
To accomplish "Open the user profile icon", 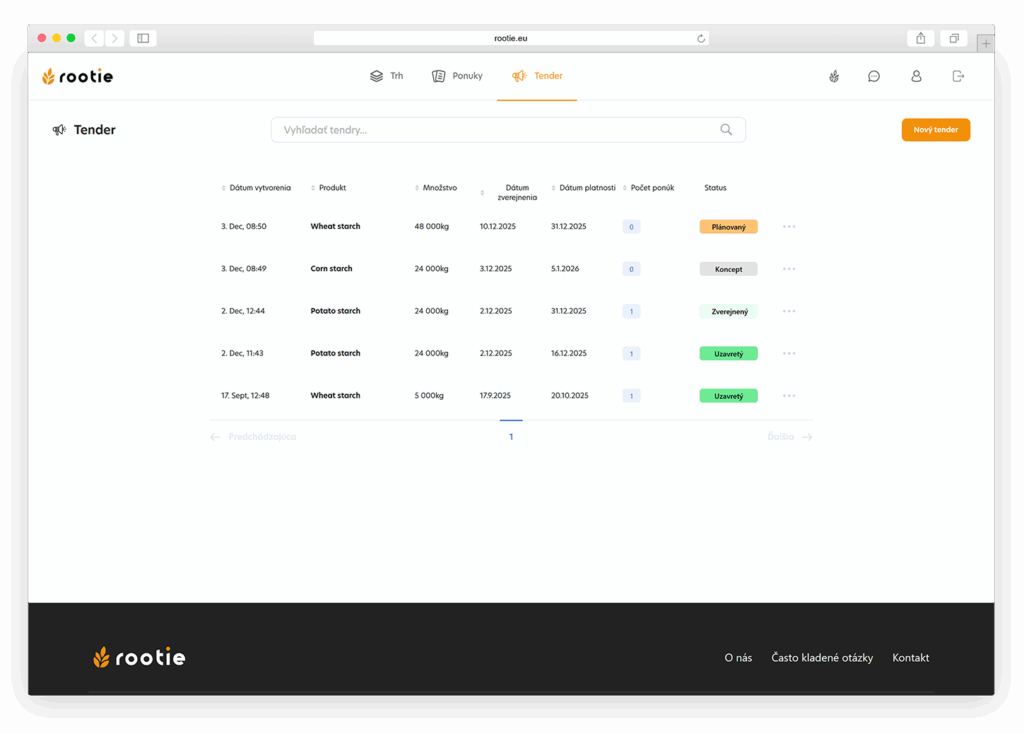I will pyautogui.click(x=916, y=76).
